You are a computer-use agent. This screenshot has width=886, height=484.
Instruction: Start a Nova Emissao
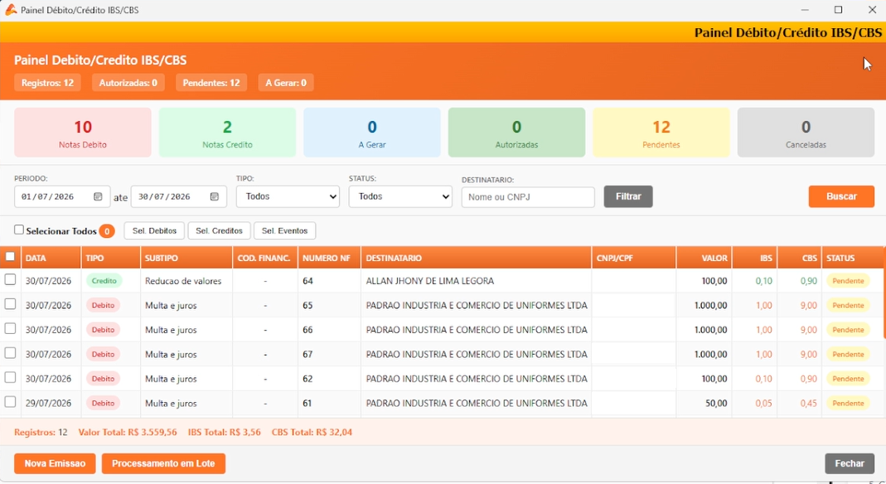click(x=55, y=464)
